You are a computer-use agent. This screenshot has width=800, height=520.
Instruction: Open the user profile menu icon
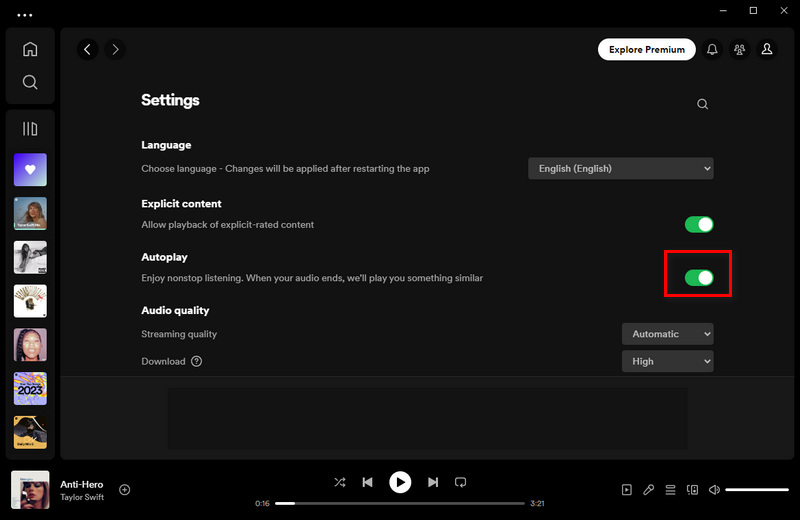(x=767, y=49)
